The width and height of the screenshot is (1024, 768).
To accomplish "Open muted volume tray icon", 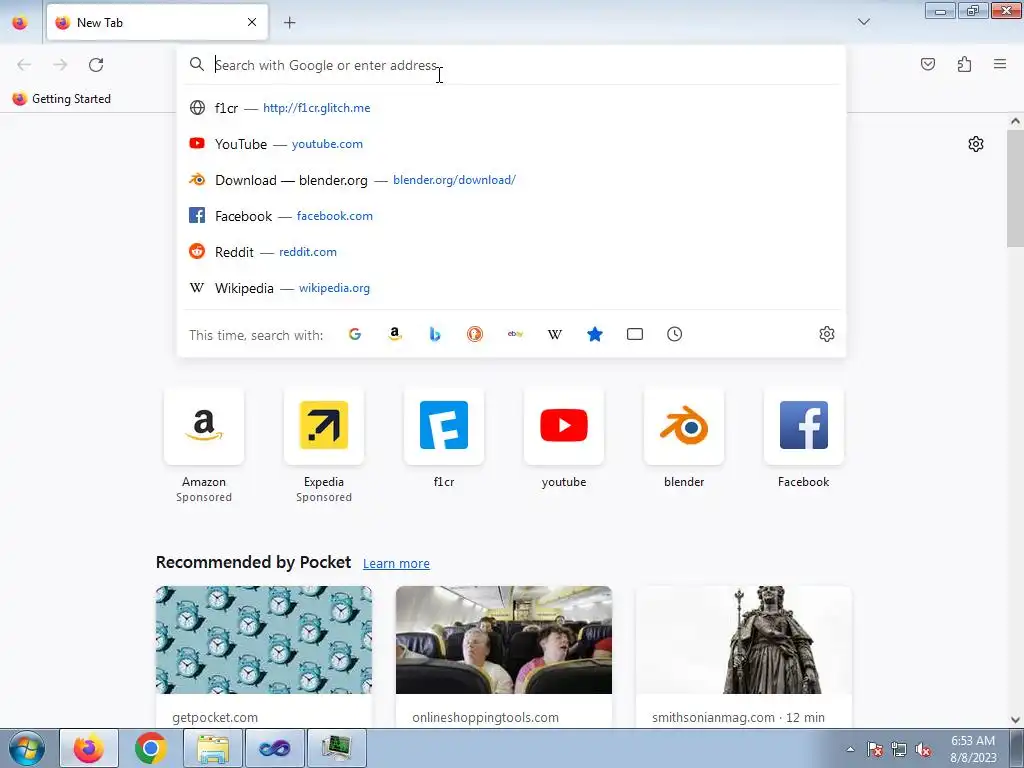I will [923, 750].
